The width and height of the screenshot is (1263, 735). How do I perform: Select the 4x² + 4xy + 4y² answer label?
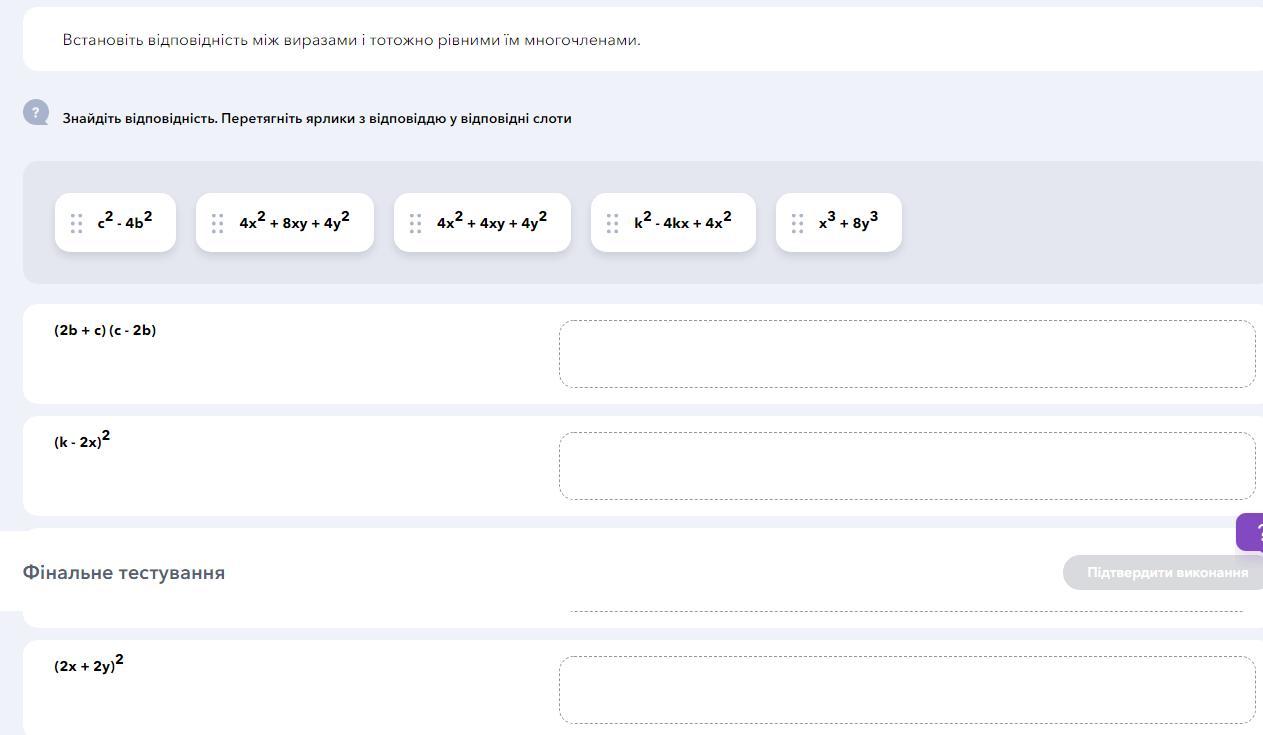[x=482, y=222]
